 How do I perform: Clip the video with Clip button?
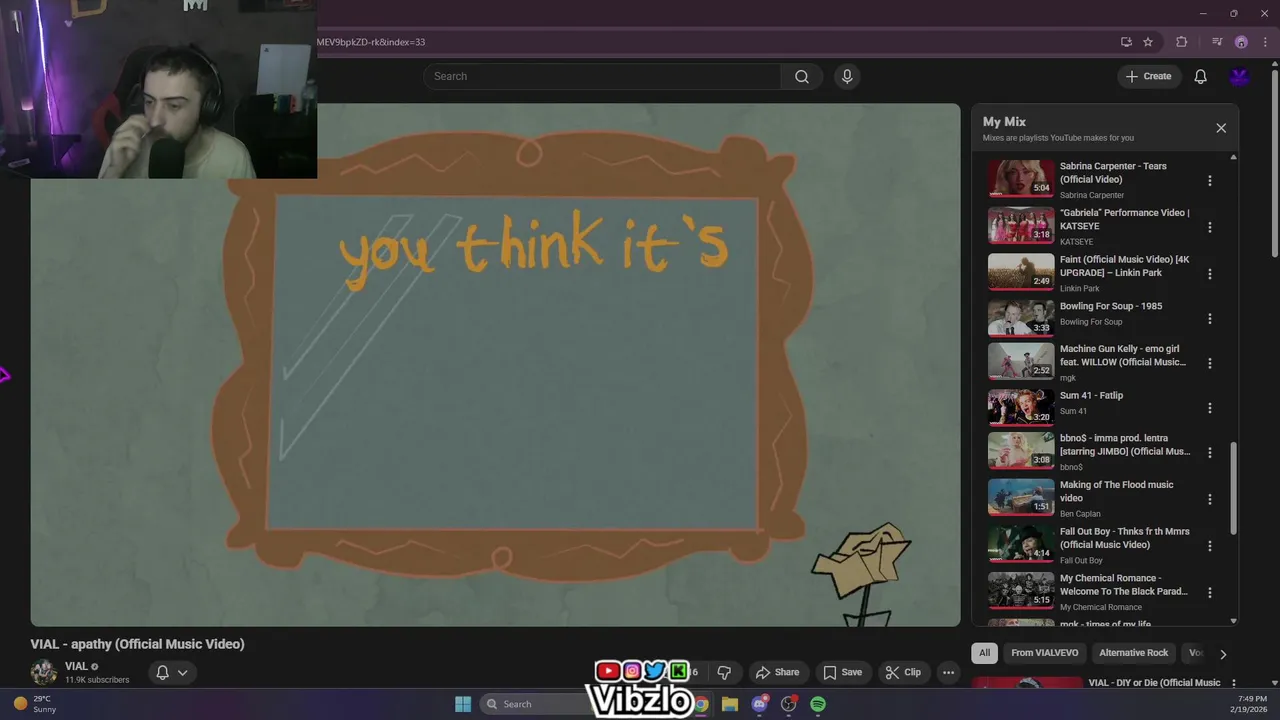click(x=902, y=672)
